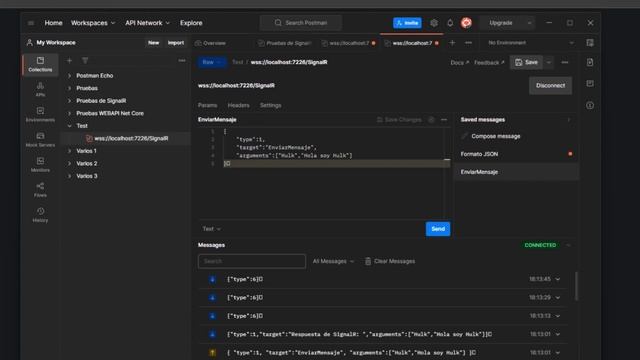
Task: Click the messages Search field
Action: click(x=252, y=261)
